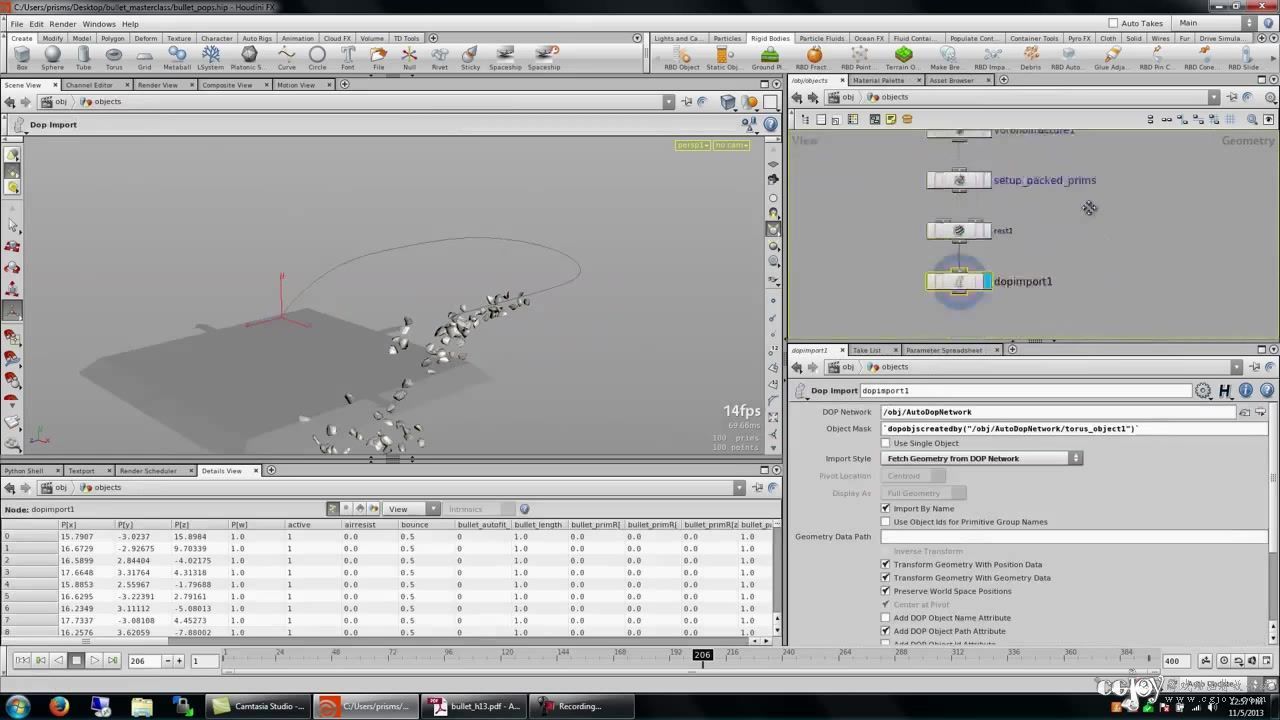Viewport: 1280px width, 720px height.
Task: Select the Null shelf tool
Action: [409, 58]
